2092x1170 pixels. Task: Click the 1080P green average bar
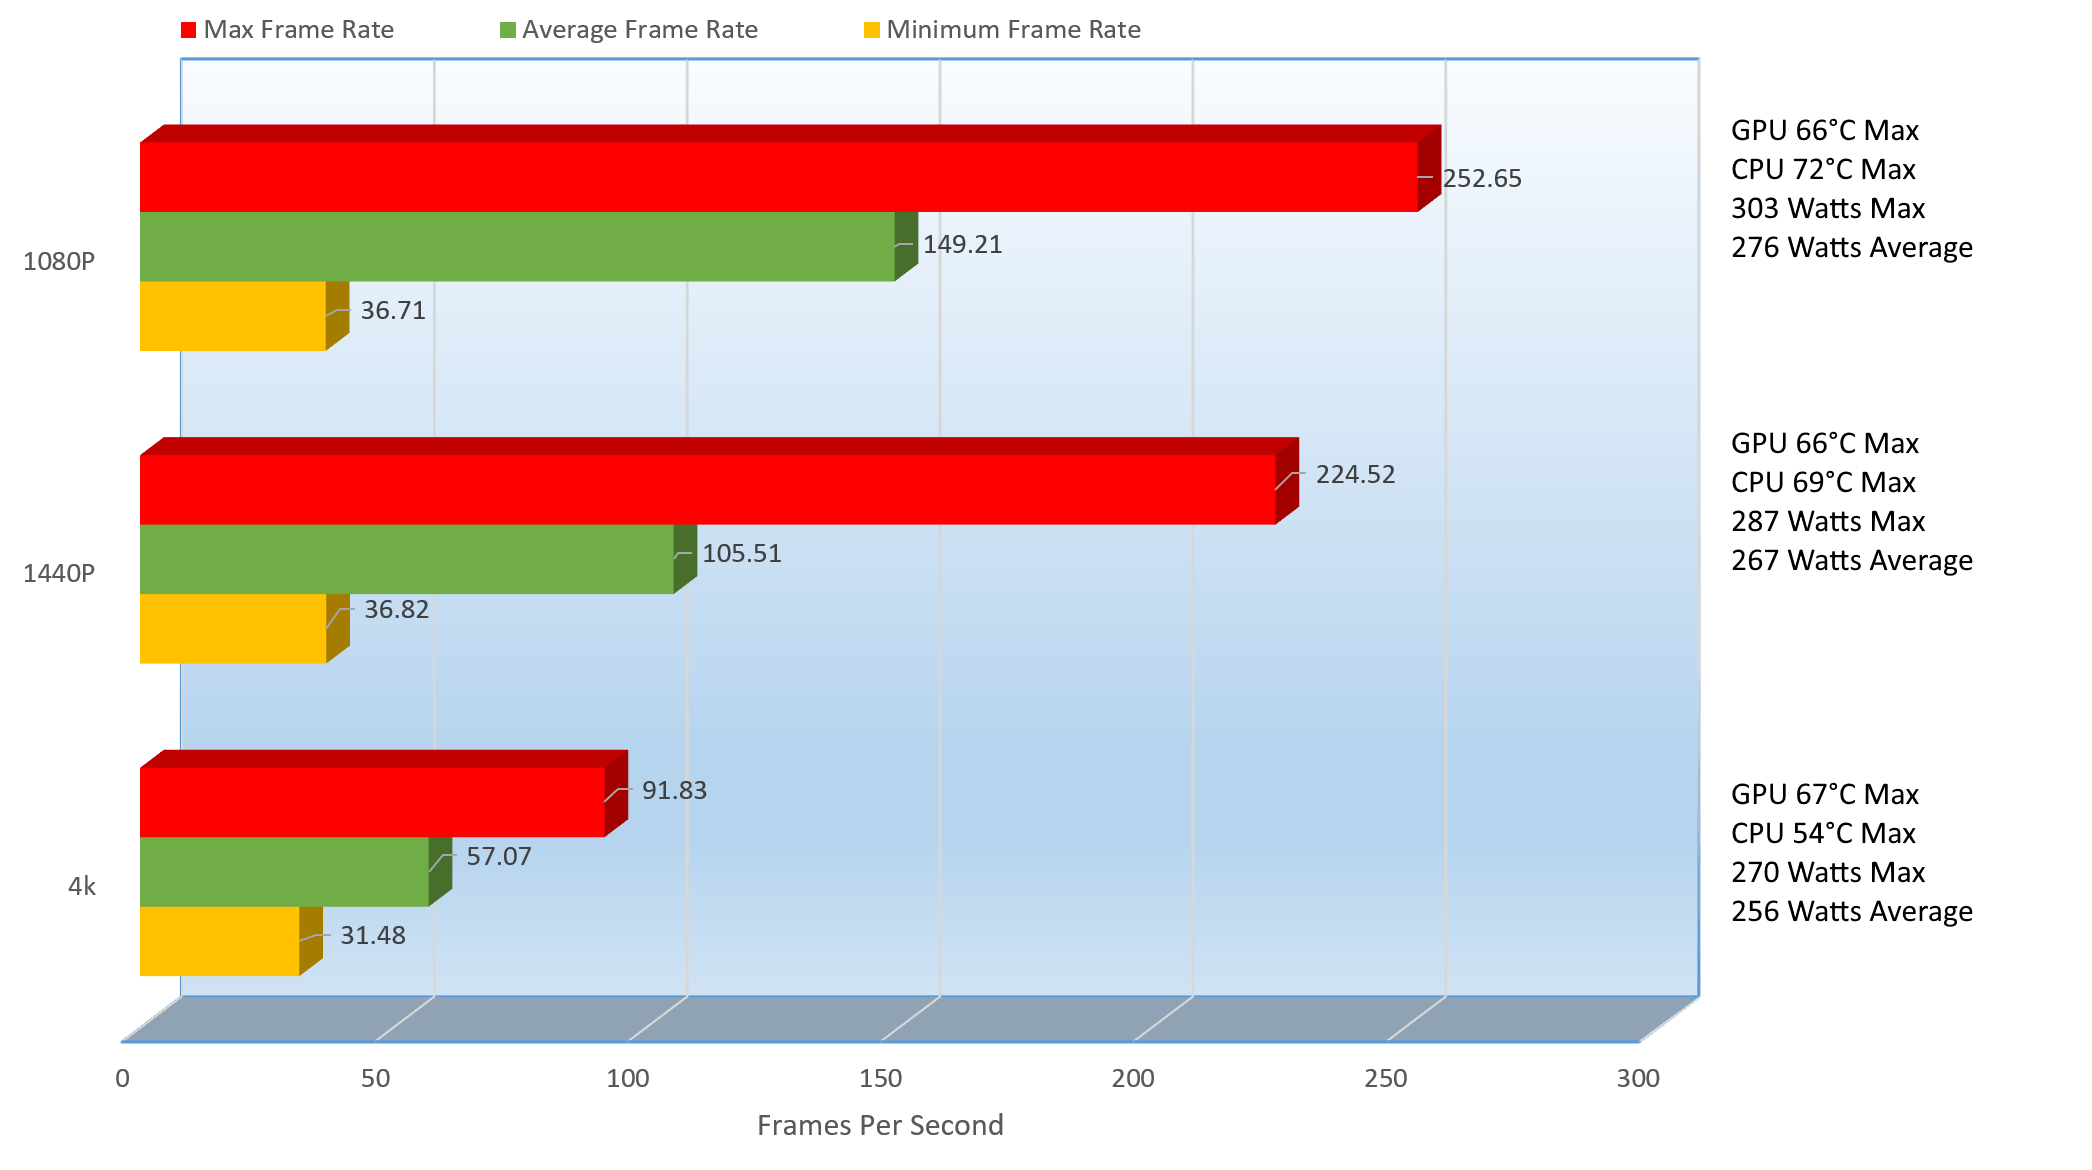516,246
